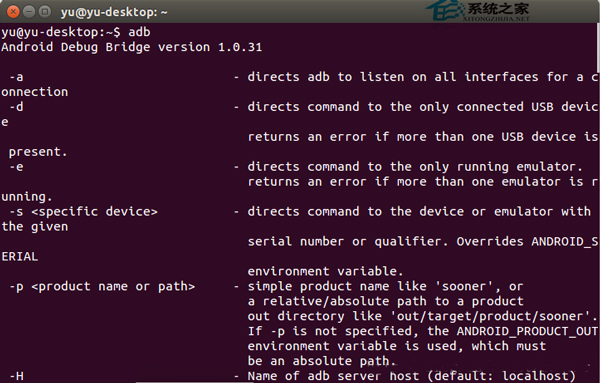Screen dimensions: 600x383
Task: Click the 'yu@yu-desktop:~$ adb' prompt line
Action: [x=76, y=32]
